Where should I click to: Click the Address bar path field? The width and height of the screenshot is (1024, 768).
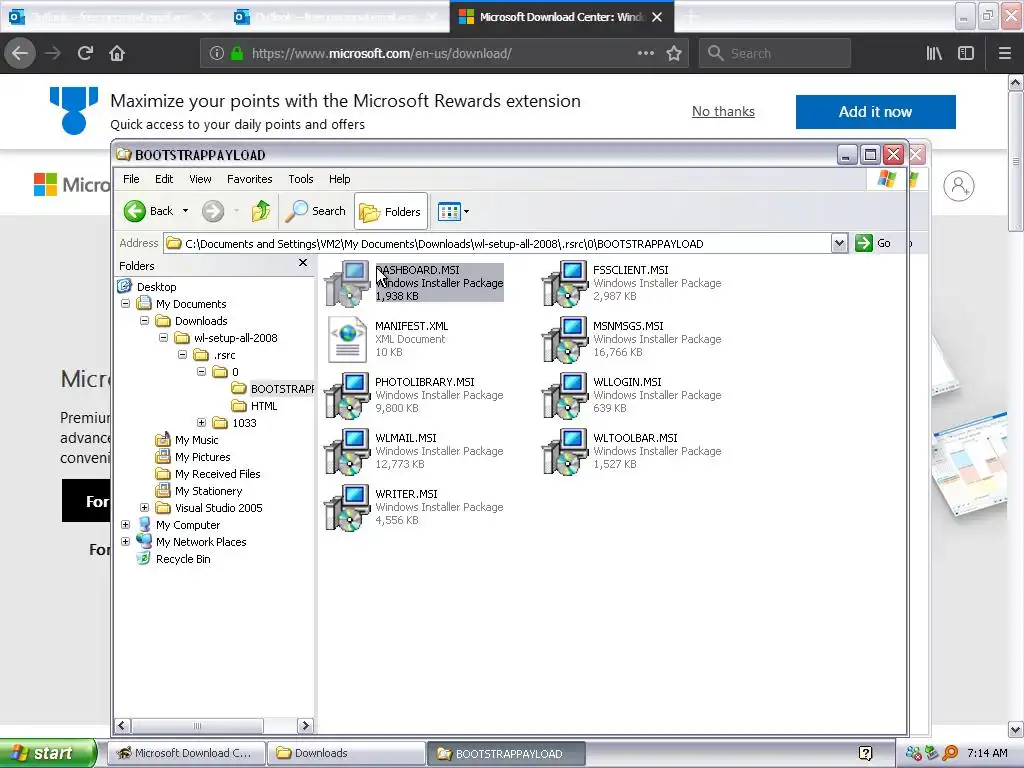point(498,244)
